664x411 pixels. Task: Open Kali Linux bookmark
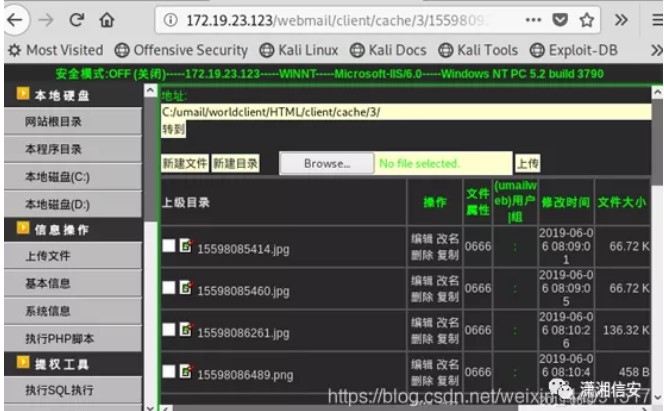[299, 50]
